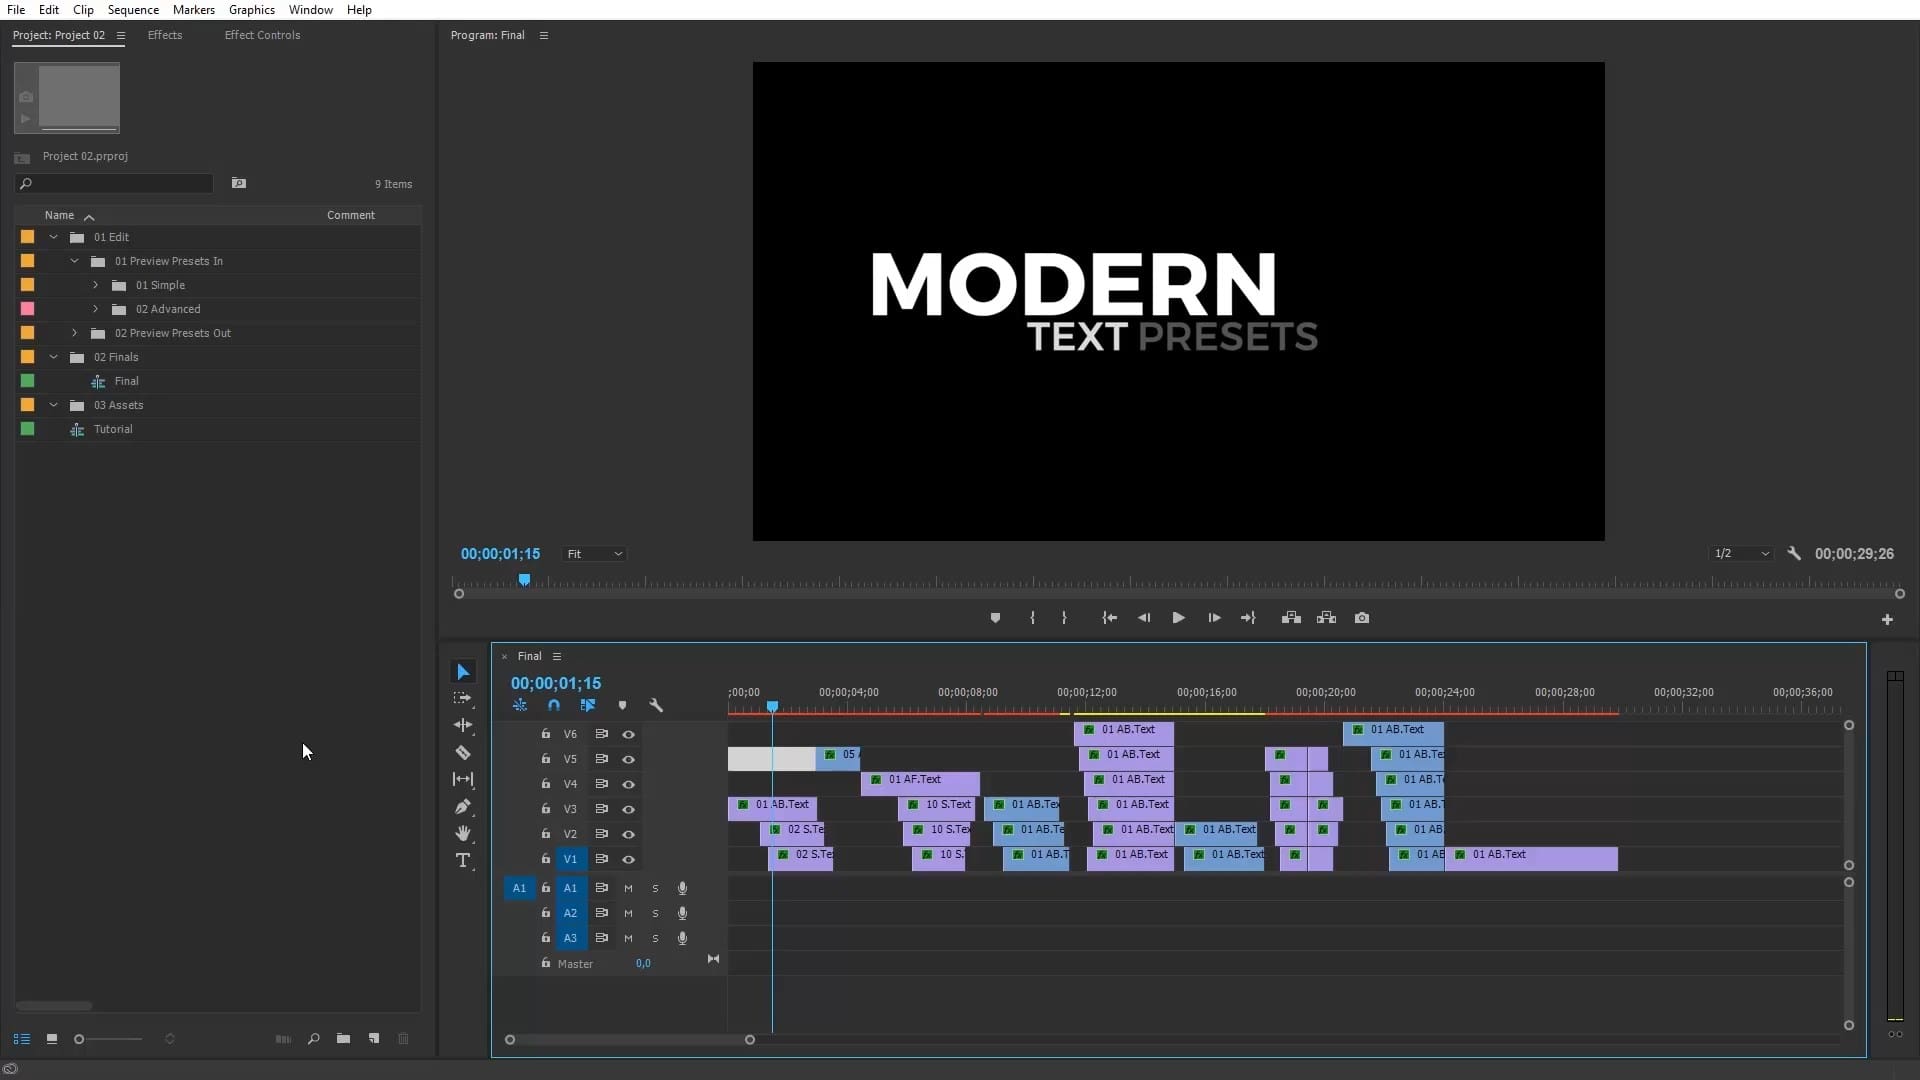
Task: Select the Tutorial sequence item
Action: (113, 429)
